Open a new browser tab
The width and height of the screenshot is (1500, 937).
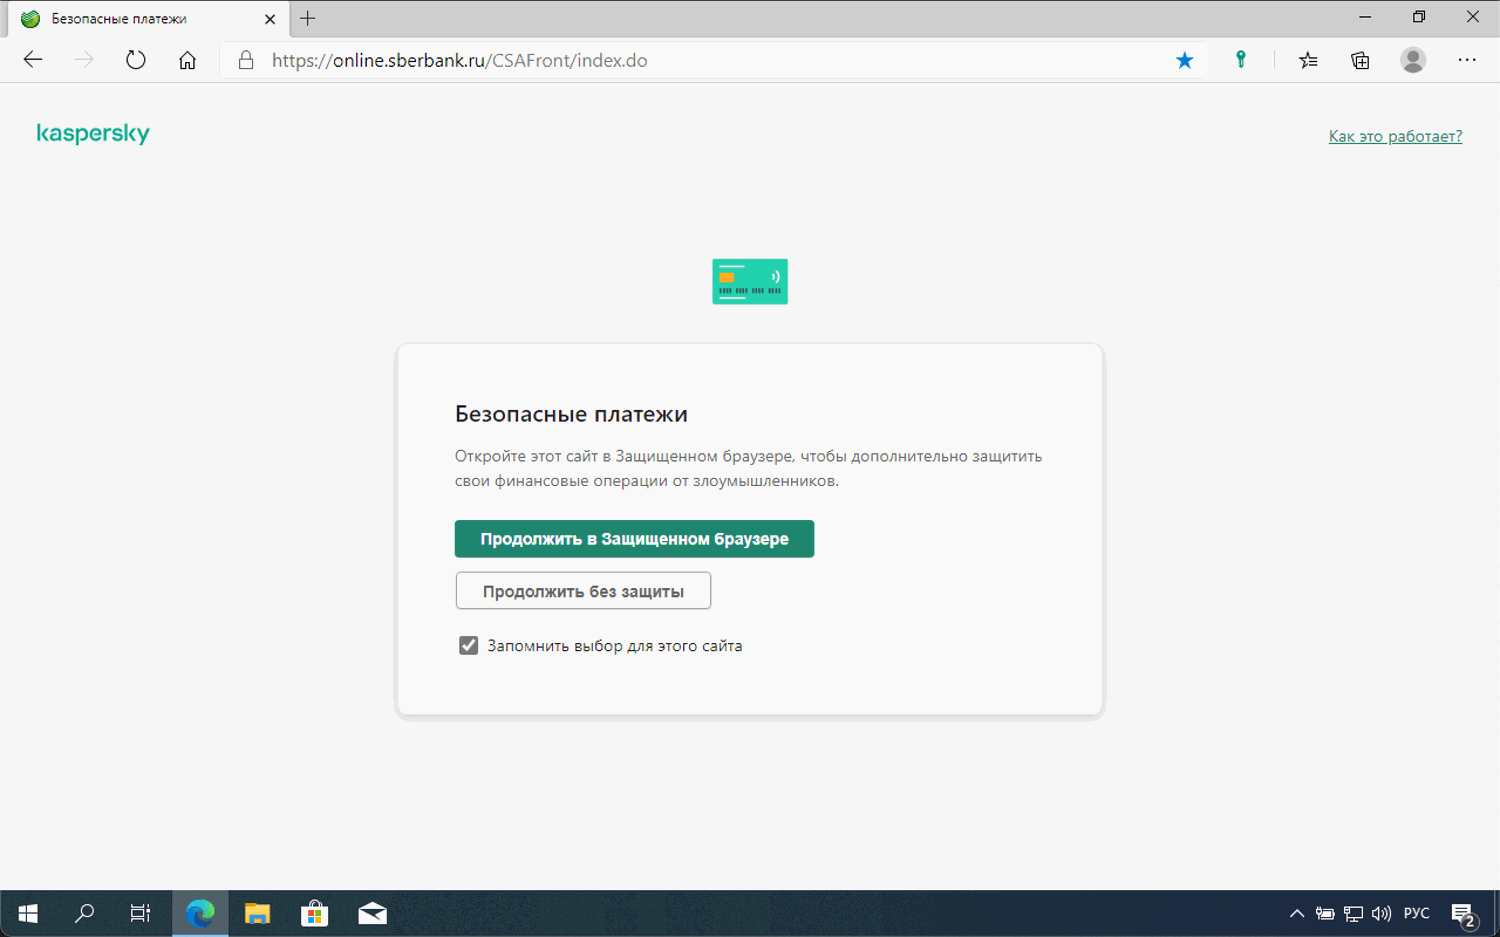308,18
